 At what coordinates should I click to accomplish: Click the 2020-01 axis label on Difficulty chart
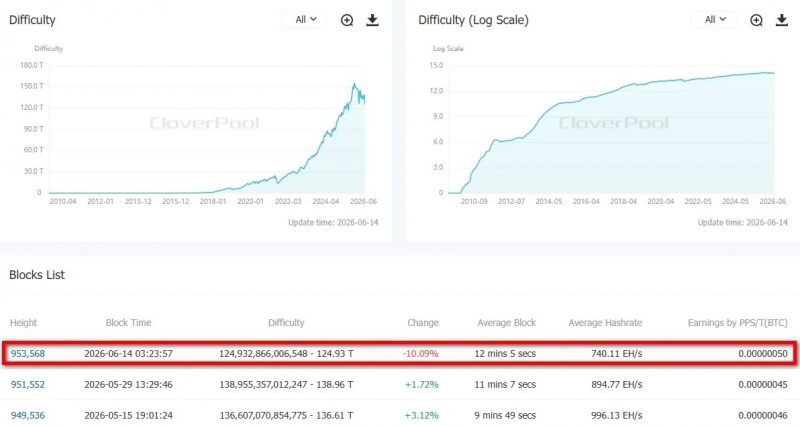coord(251,202)
